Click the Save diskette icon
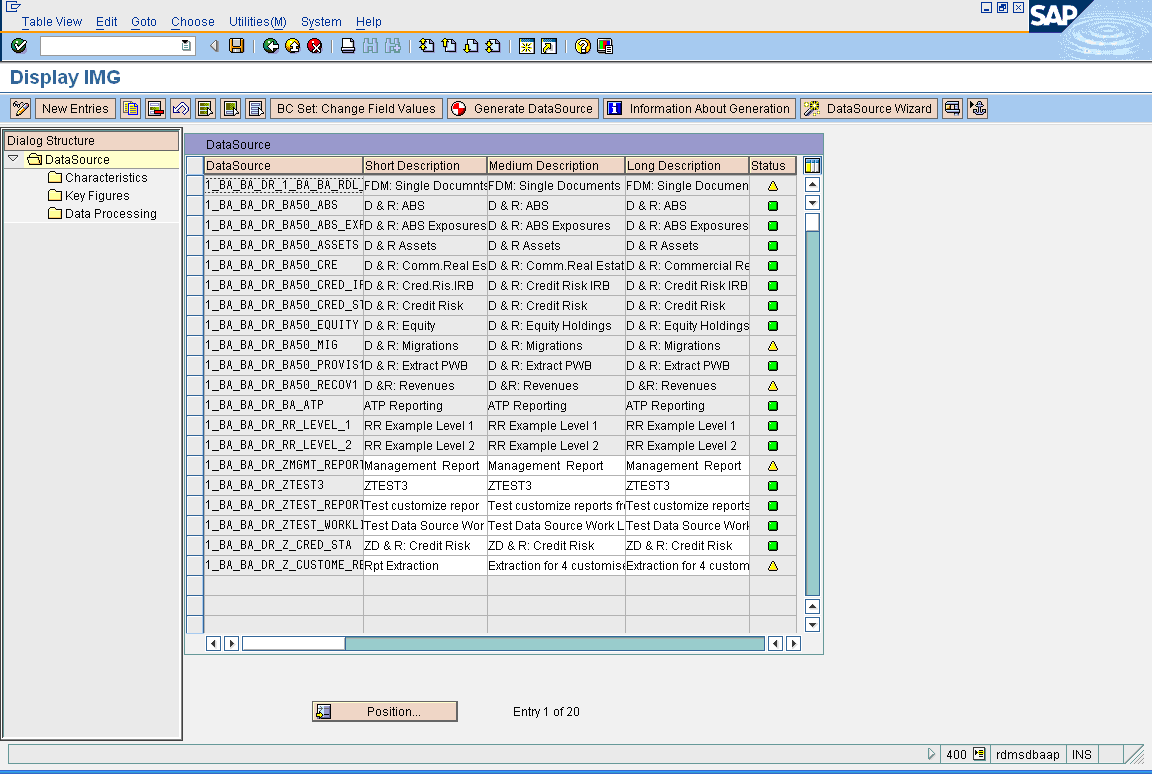This screenshot has height=774, width=1152. pyautogui.click(x=237, y=46)
